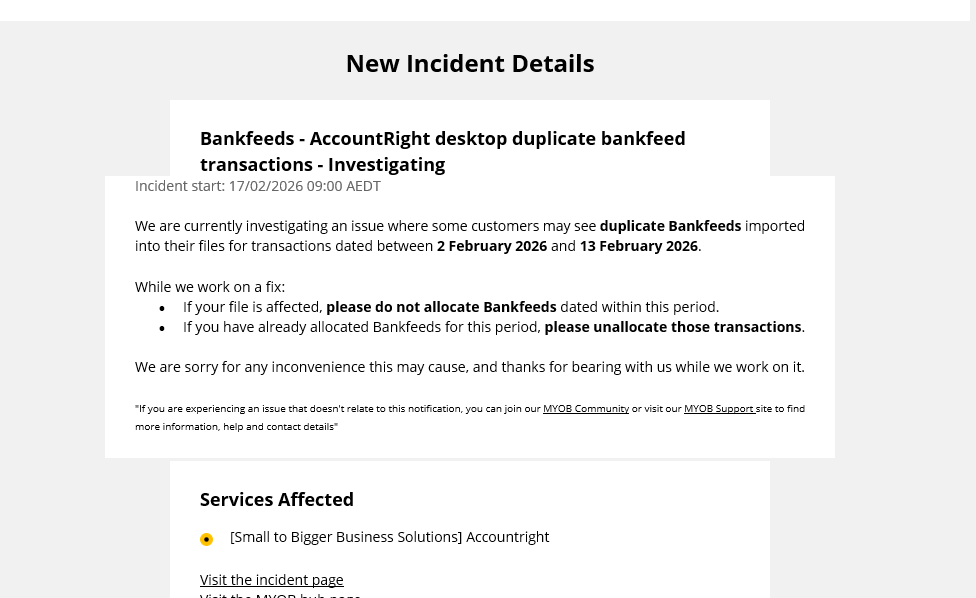Visit the incident page link
Viewport: 976px width, 598px height.
coord(271,580)
